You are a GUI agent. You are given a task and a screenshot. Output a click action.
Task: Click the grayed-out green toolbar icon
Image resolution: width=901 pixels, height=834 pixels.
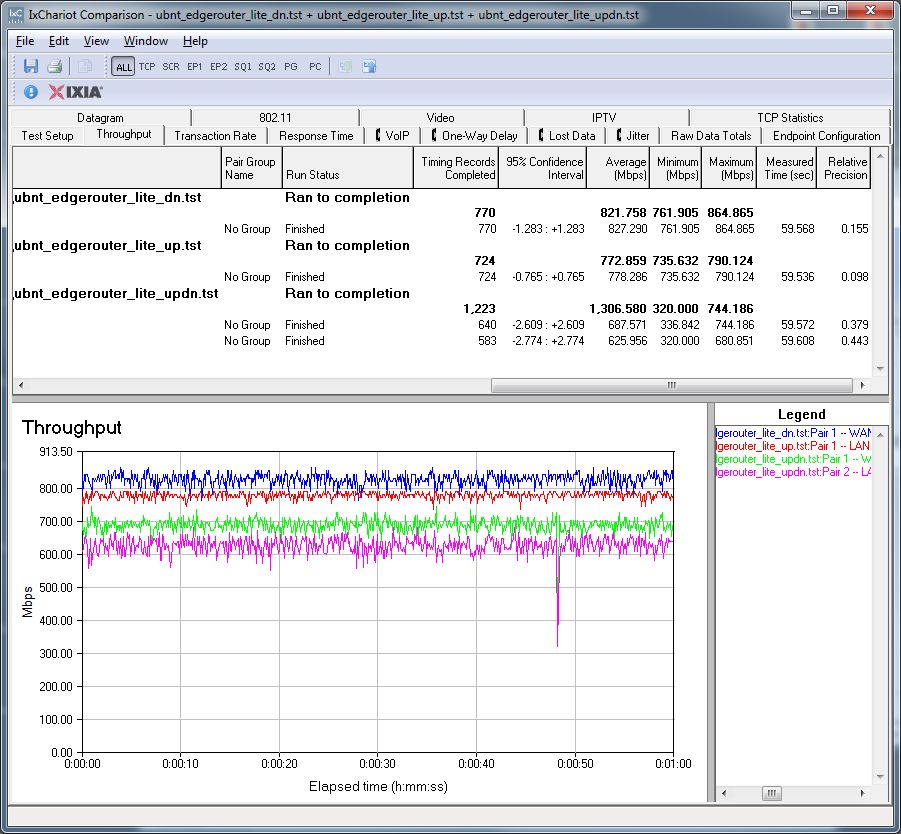tap(345, 67)
